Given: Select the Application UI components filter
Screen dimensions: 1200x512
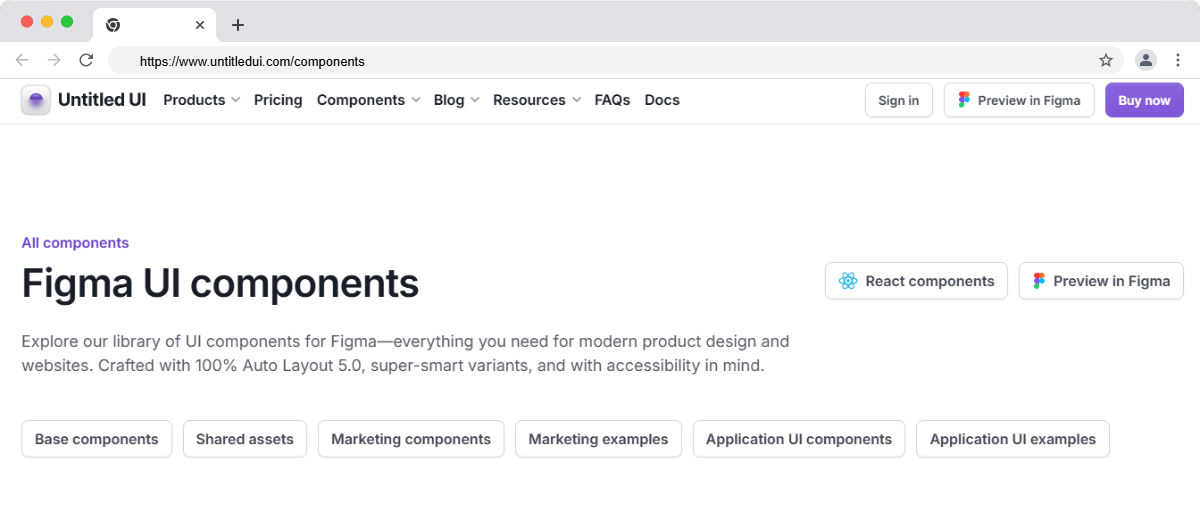Looking at the screenshot, I should (799, 439).
